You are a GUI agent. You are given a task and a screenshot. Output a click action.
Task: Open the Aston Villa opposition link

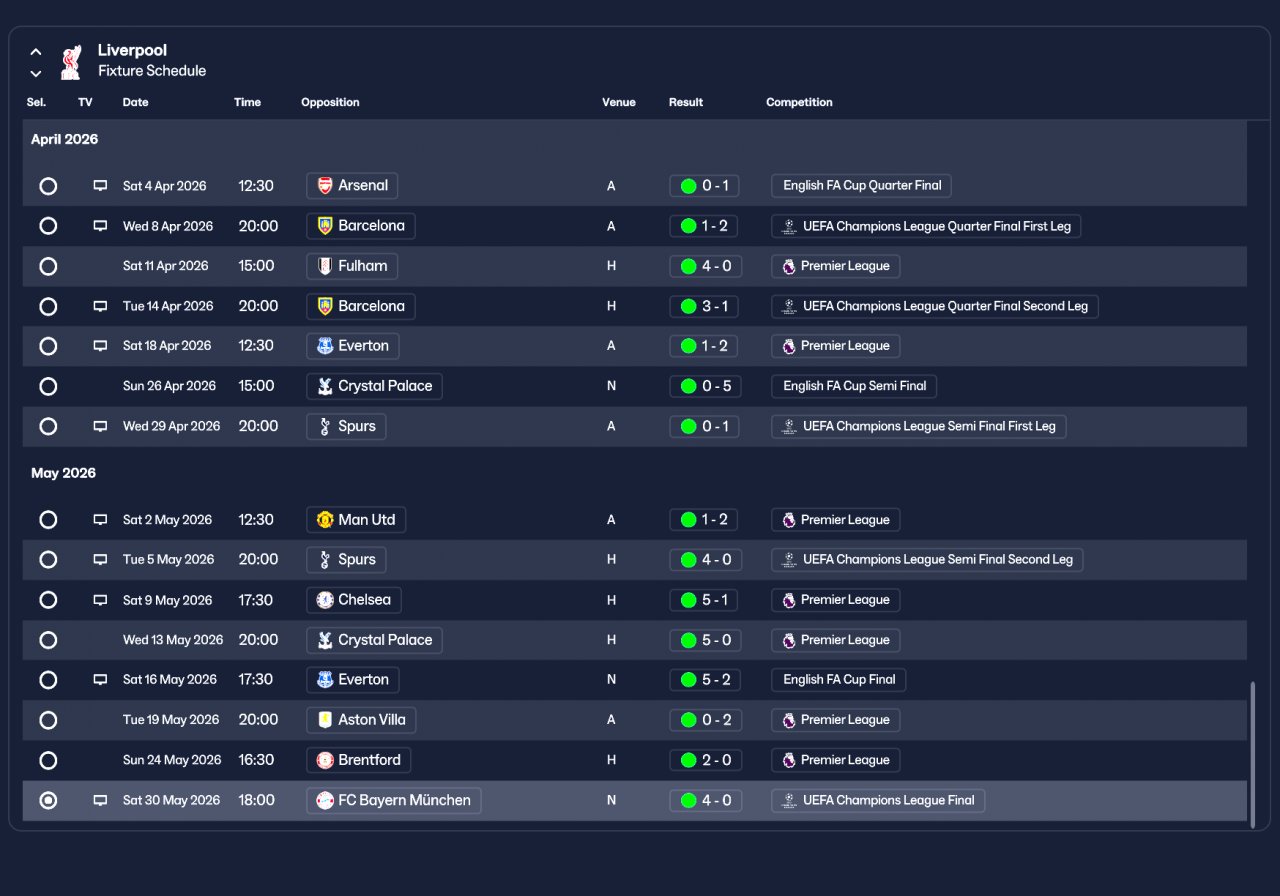[x=361, y=720]
